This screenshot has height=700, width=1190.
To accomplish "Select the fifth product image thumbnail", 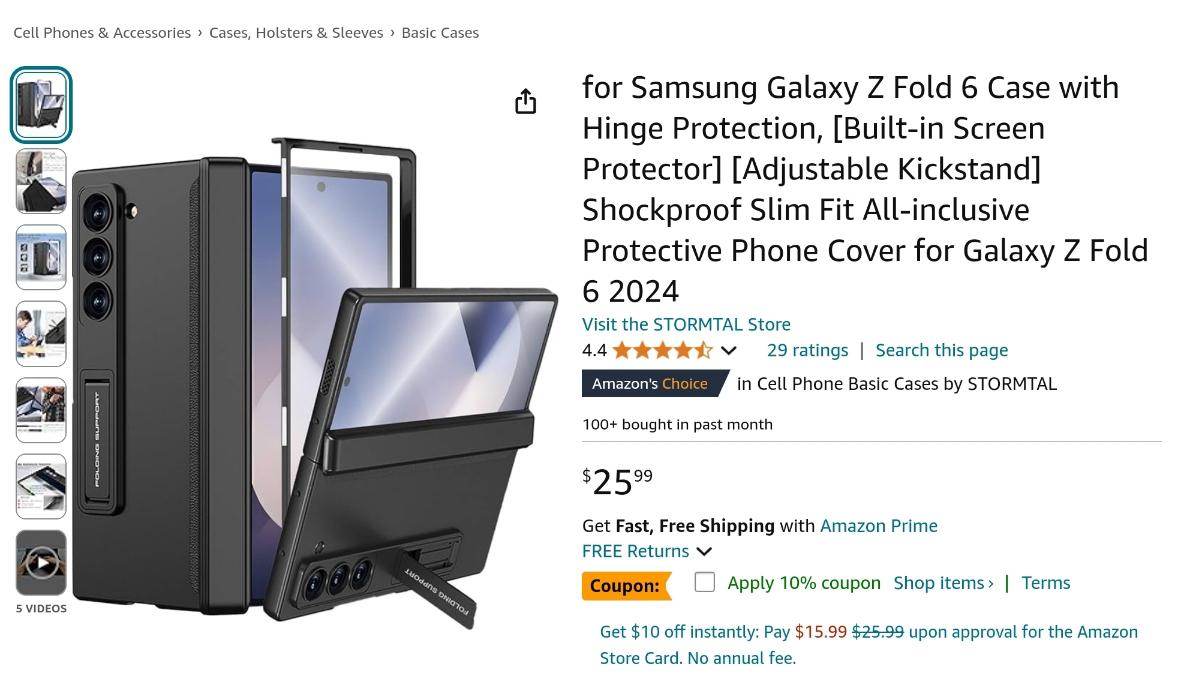I will point(41,410).
